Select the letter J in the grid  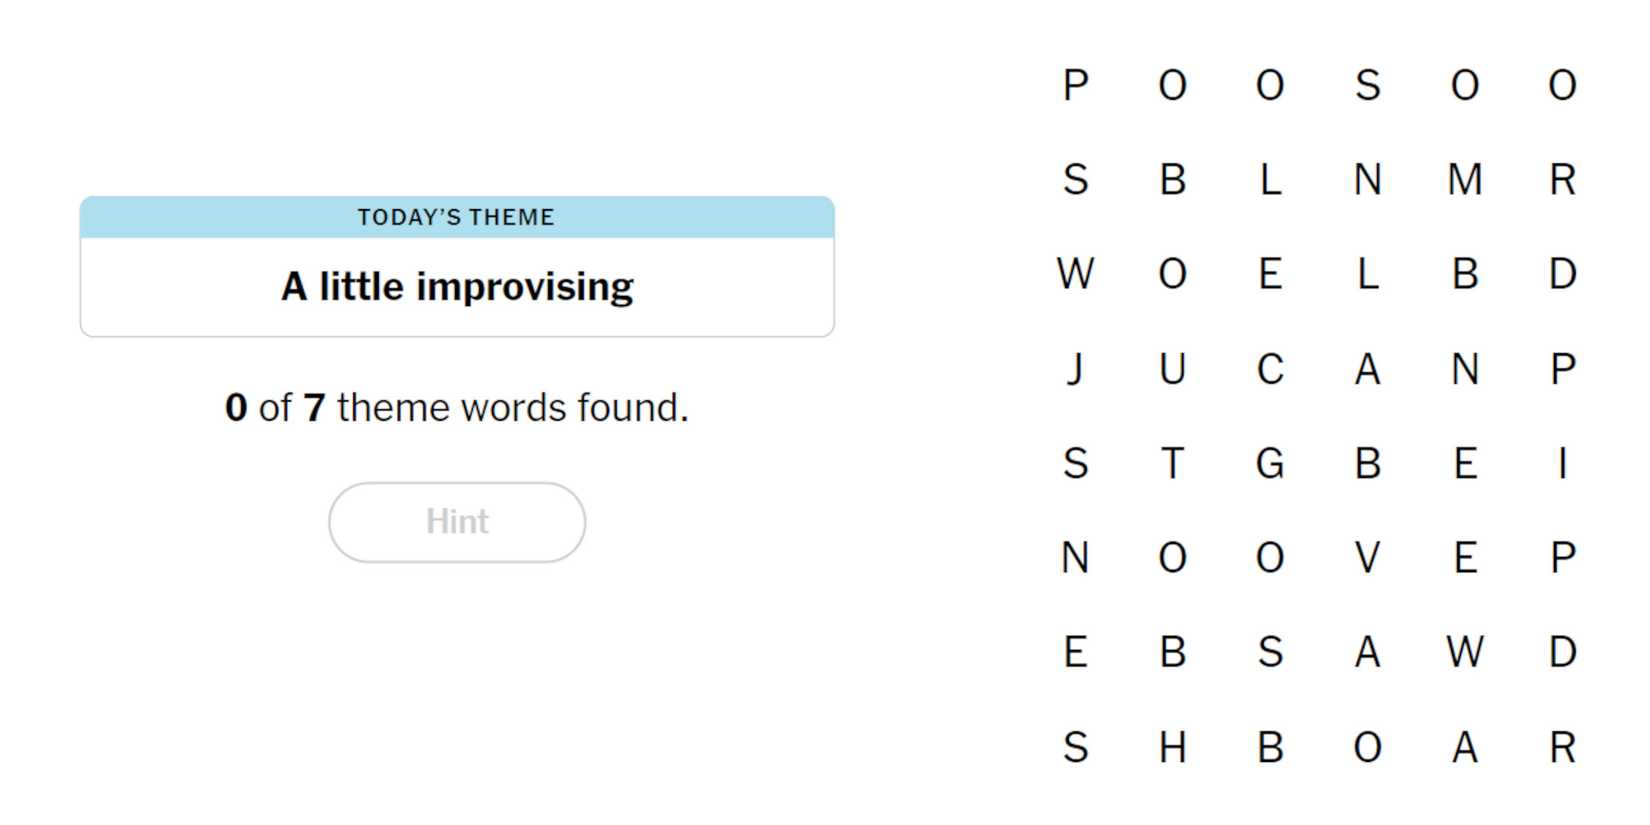1075,369
